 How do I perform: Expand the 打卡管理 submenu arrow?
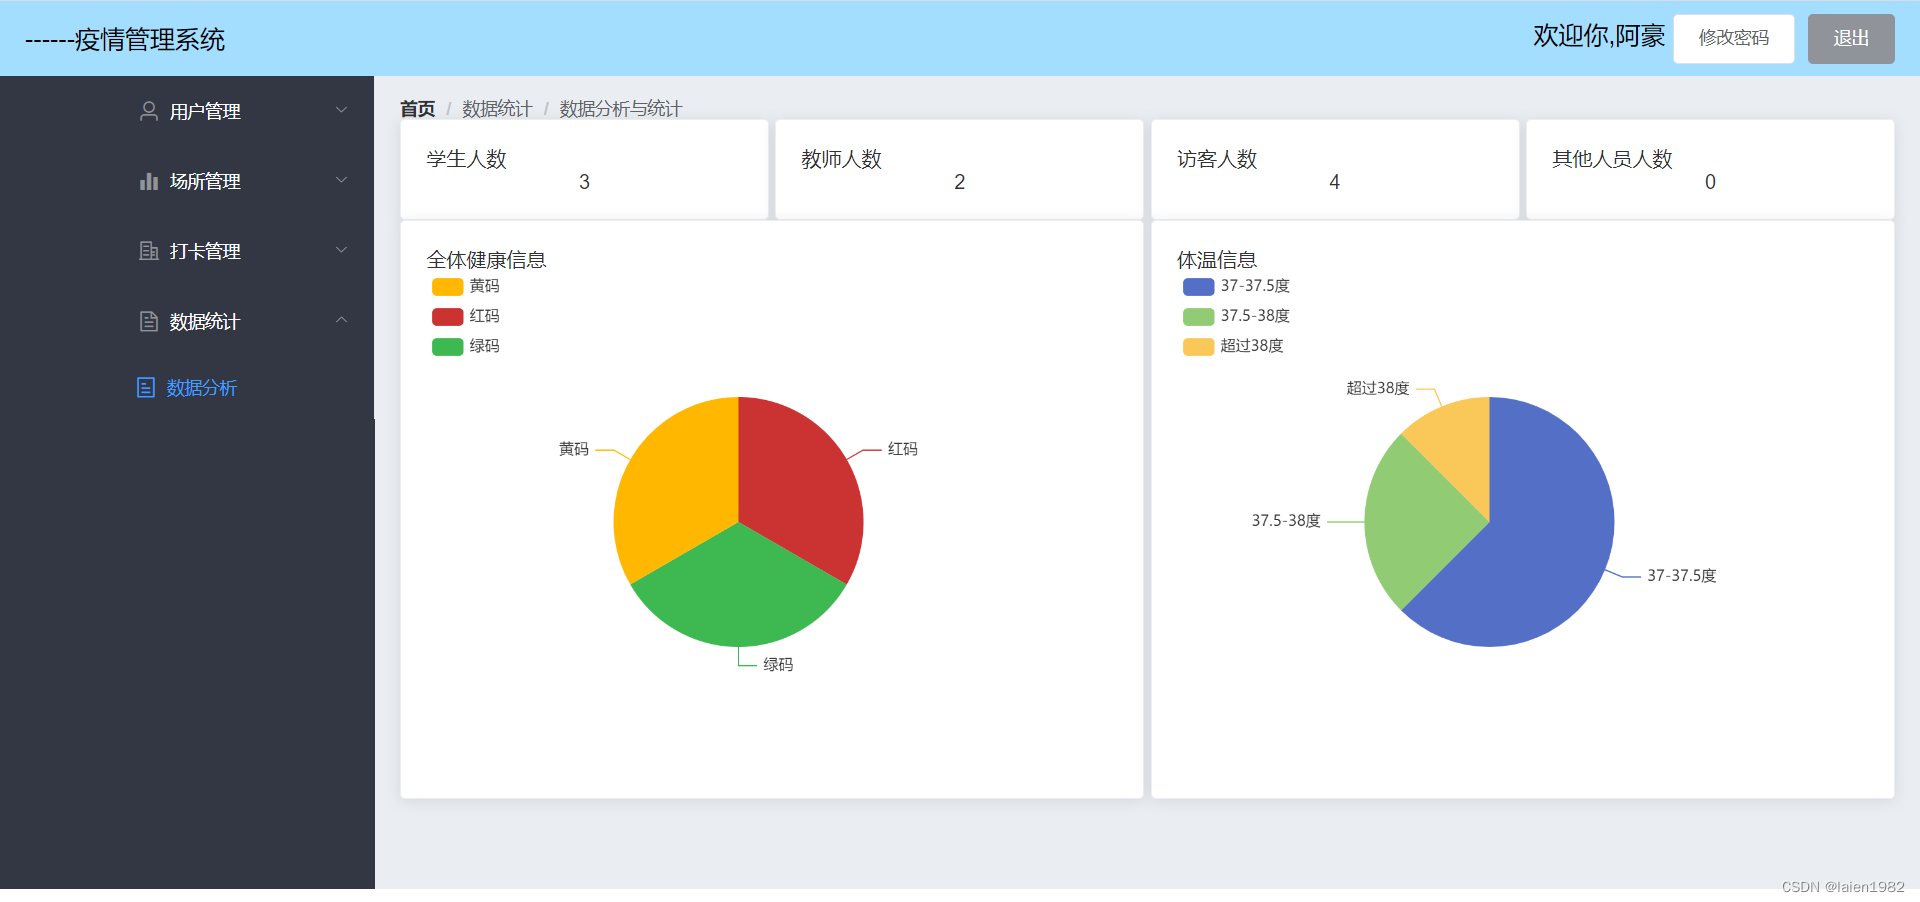[341, 250]
